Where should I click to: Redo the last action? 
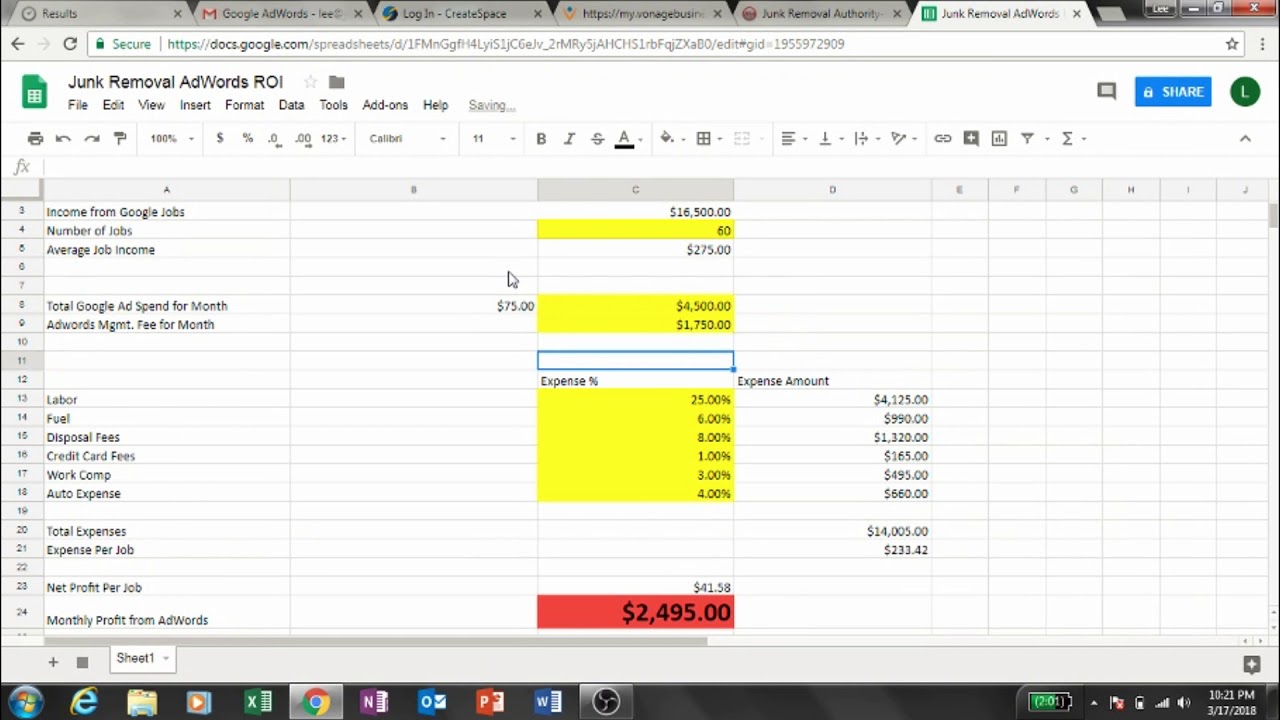[x=91, y=138]
